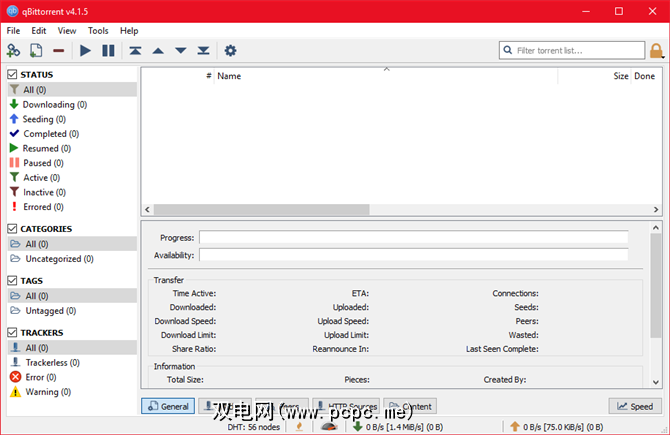
Task: Resume torrents with the play icon
Action: (x=85, y=50)
